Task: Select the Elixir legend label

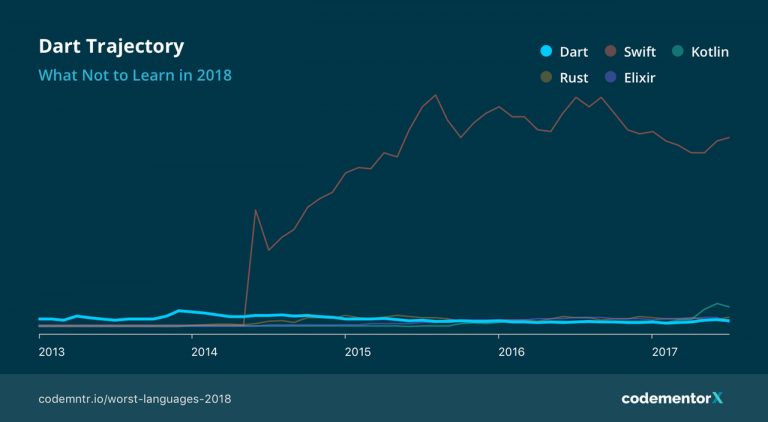Action: pos(640,78)
